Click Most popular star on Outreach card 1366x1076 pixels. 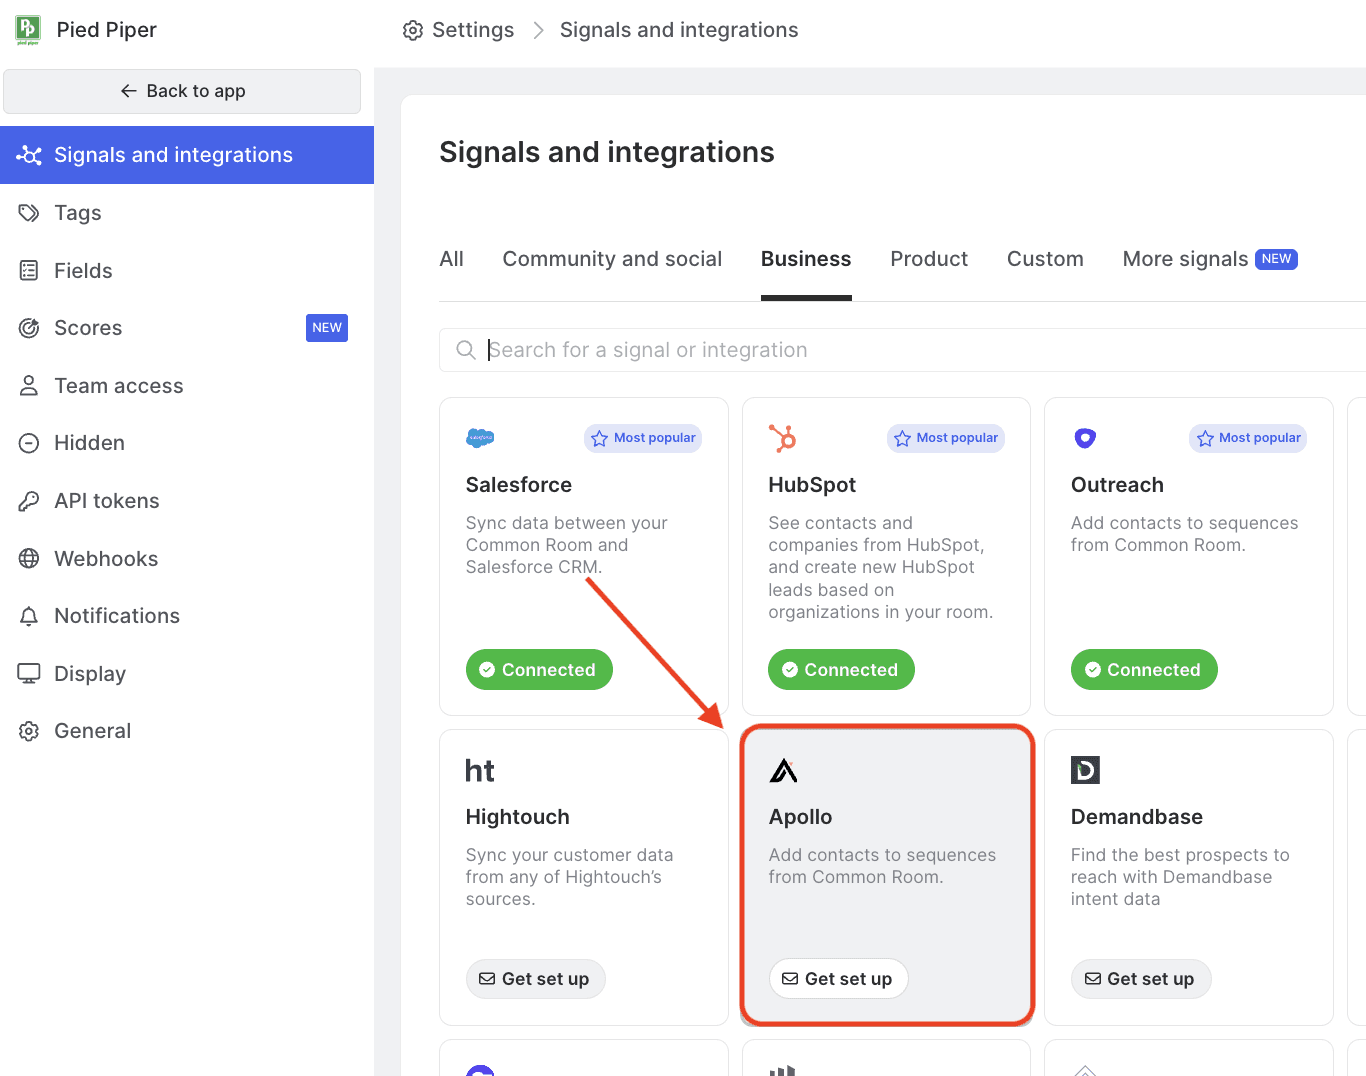pyautogui.click(x=1205, y=438)
